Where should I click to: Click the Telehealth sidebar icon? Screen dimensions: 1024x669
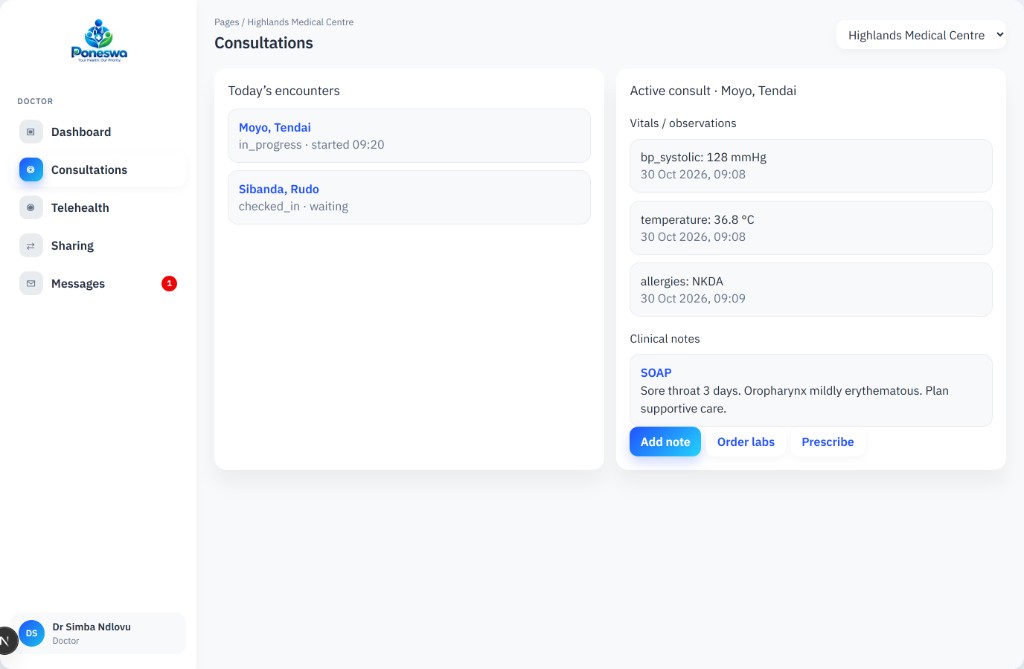(31, 208)
